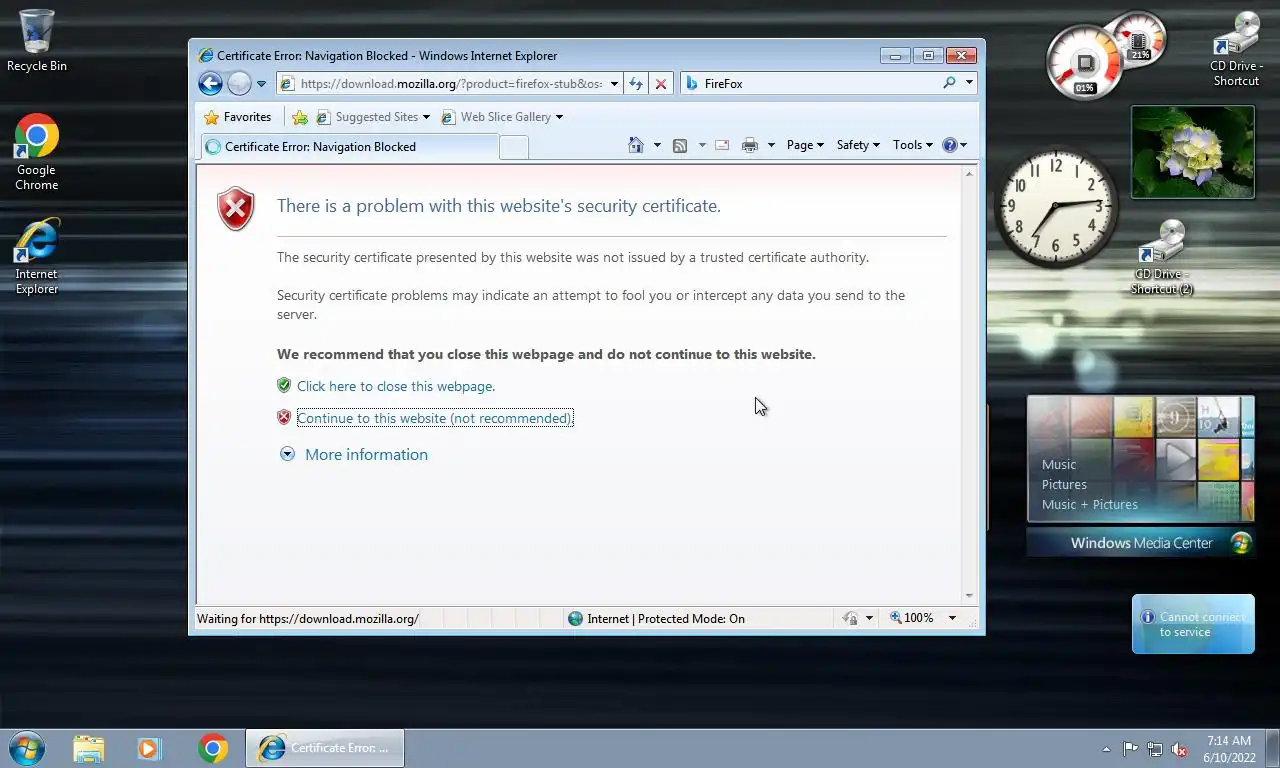The width and height of the screenshot is (1280, 768).
Task: Open Windows Explorer from the taskbar
Action: 88,748
